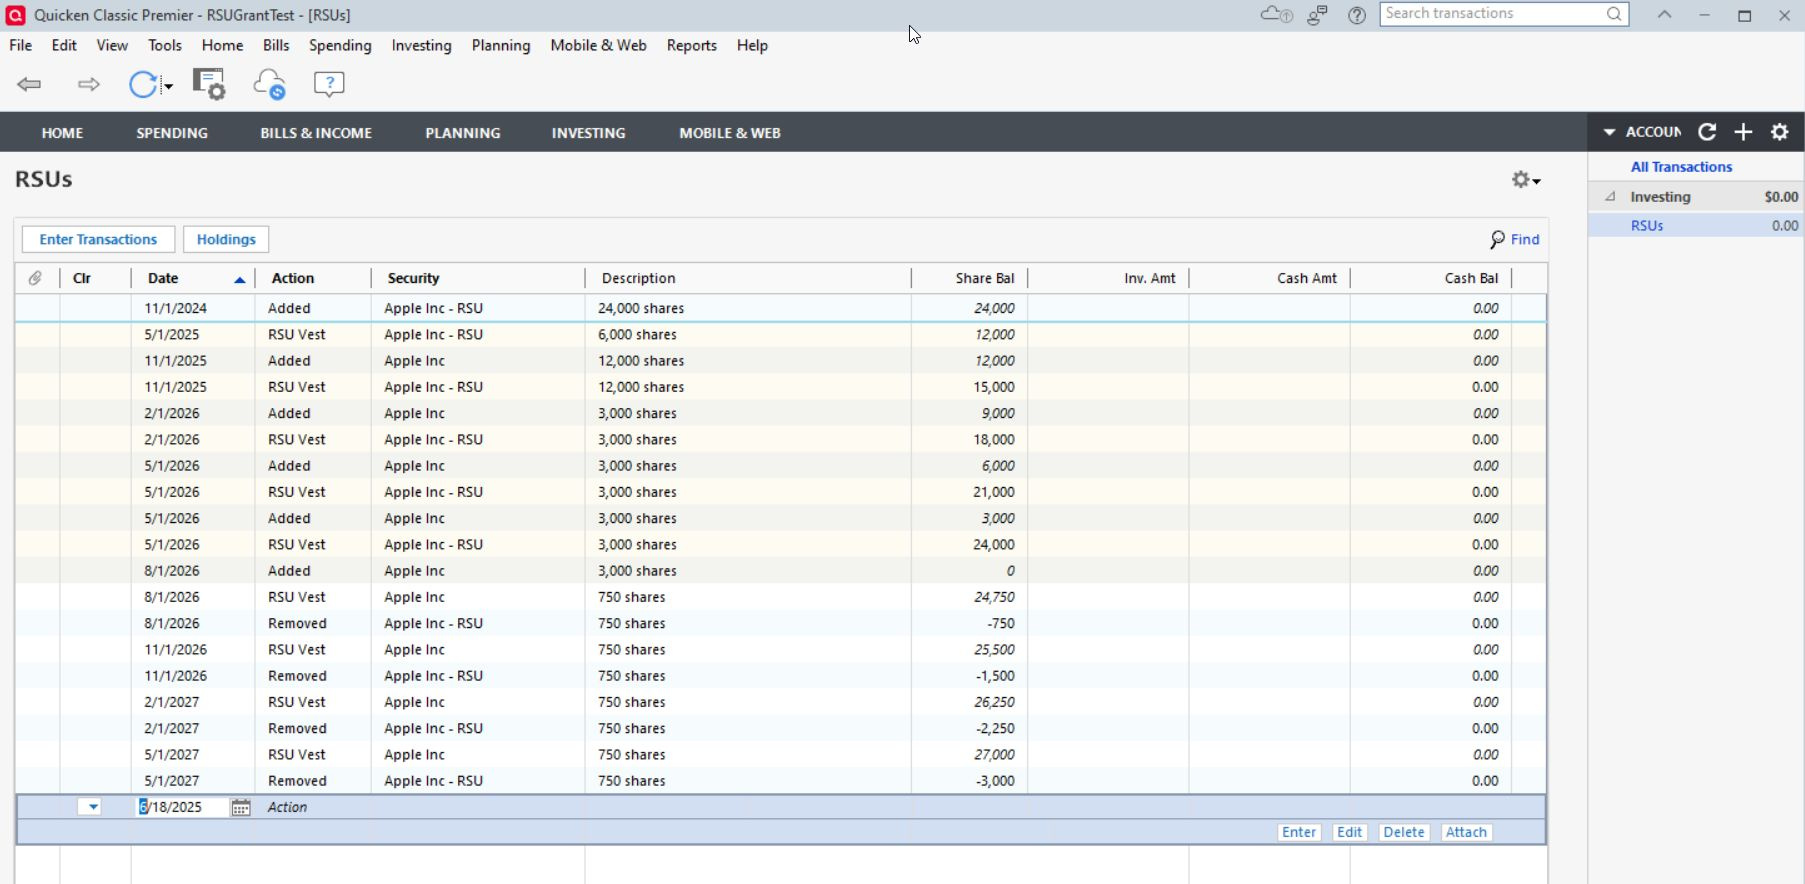Click the Clr column header
The width and height of the screenshot is (1805, 884).
(95, 279)
